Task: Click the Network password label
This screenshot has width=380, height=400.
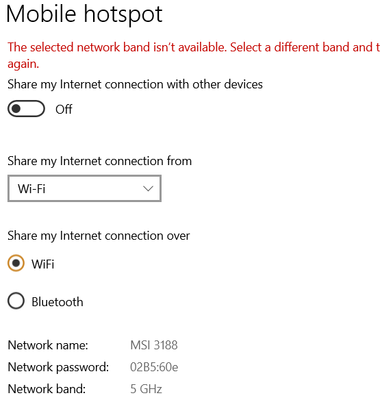Action: tap(58, 367)
